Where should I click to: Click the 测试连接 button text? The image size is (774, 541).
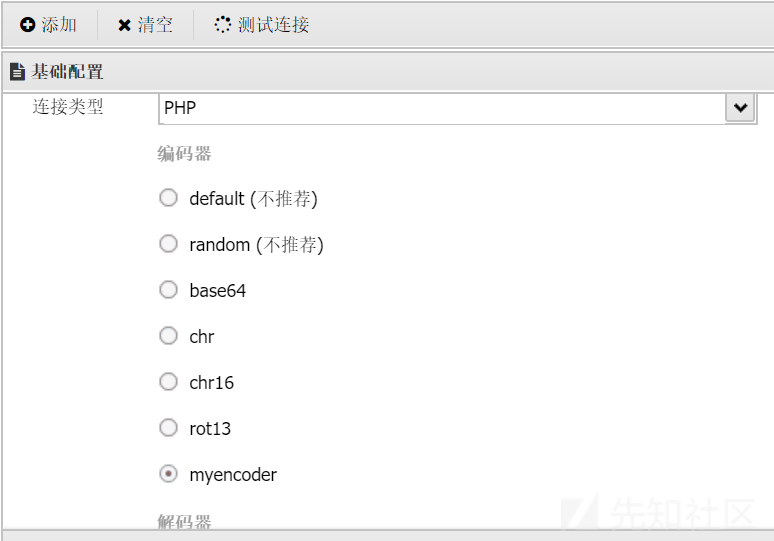click(x=273, y=25)
